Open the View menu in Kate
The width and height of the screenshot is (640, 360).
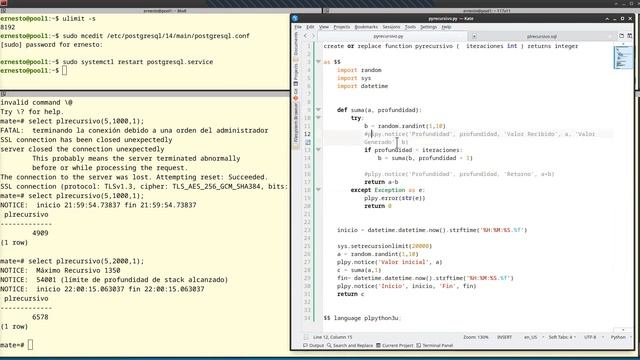coord(324,27)
